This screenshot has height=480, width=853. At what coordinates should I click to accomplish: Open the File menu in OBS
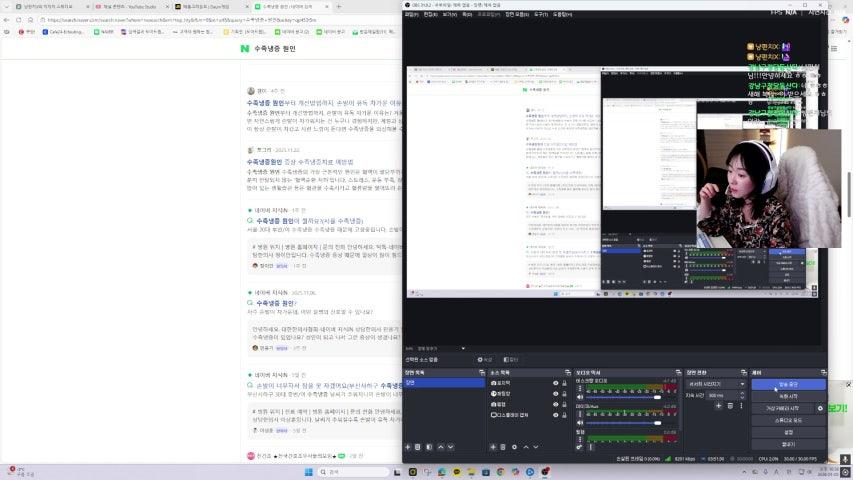[x=412, y=15]
